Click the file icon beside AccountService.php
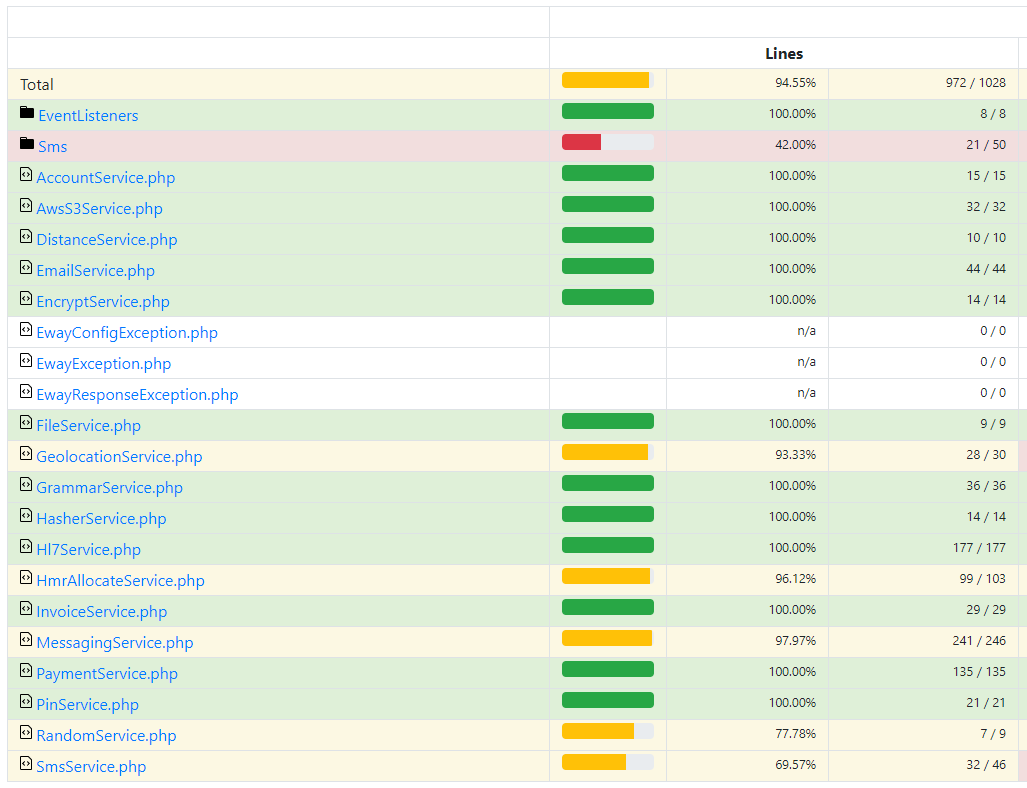 (x=26, y=174)
